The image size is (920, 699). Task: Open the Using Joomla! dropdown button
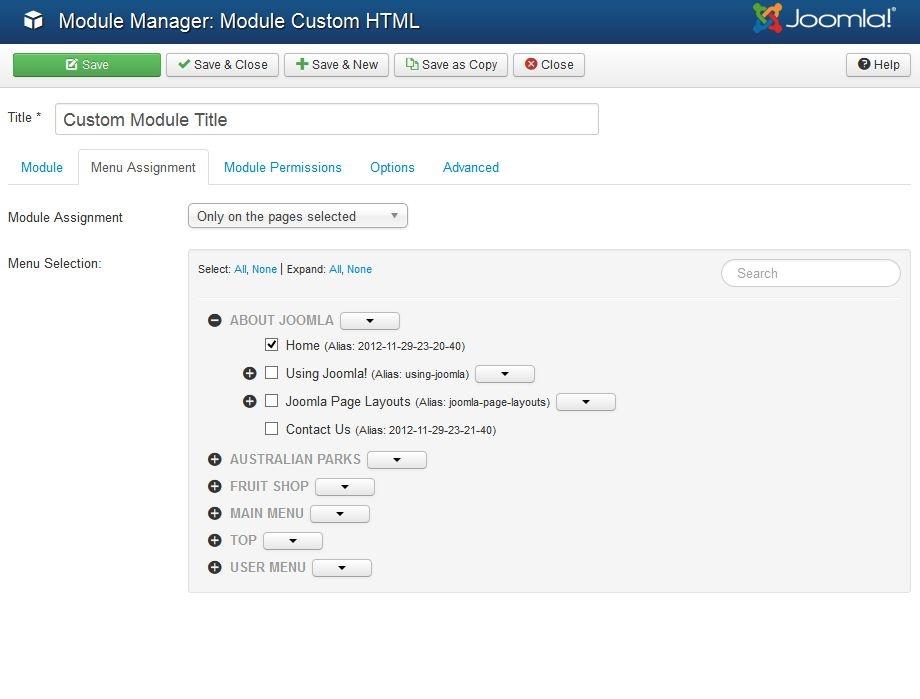[x=505, y=374]
